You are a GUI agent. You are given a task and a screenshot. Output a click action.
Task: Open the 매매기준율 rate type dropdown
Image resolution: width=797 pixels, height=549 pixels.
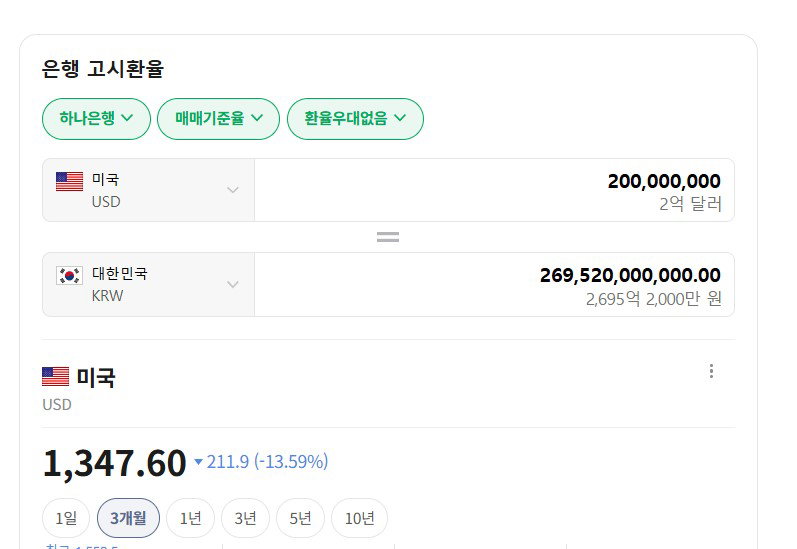(219, 119)
